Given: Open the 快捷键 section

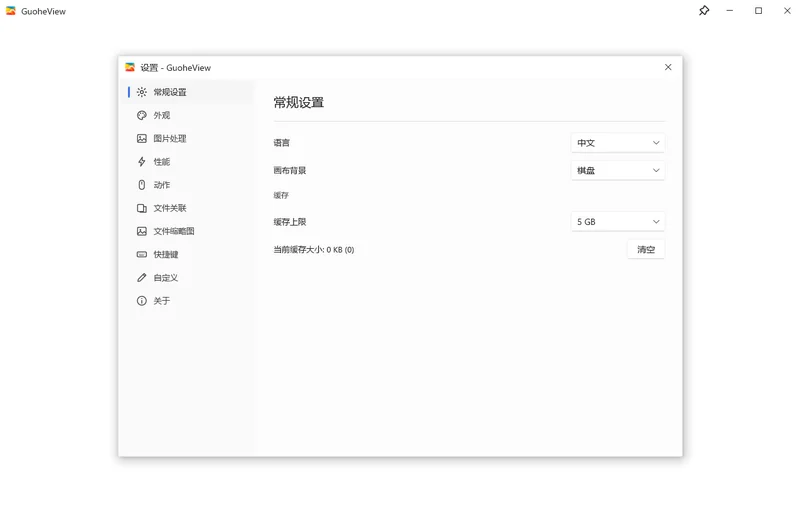Looking at the screenshot, I should [188, 254].
